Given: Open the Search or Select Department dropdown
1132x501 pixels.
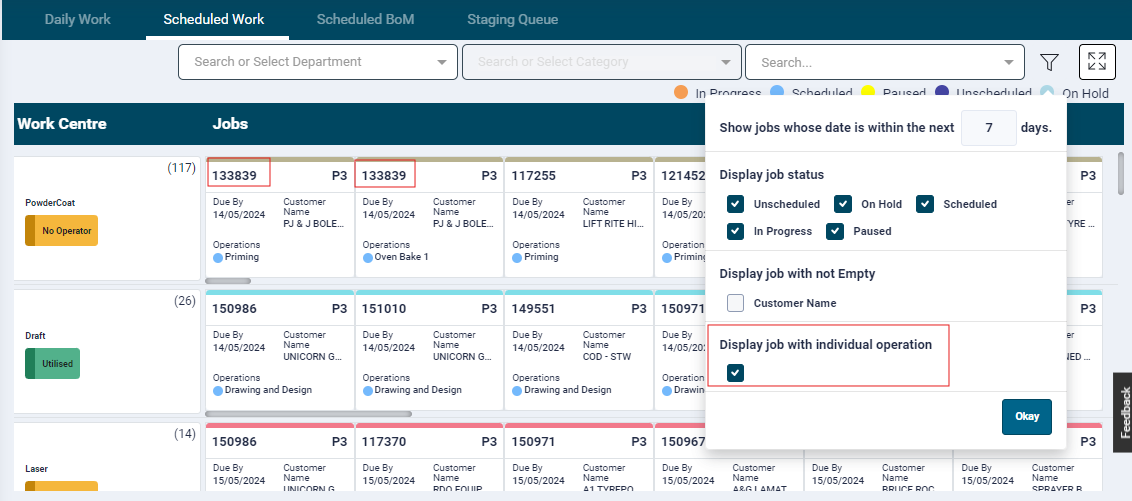Looking at the screenshot, I should [317, 62].
